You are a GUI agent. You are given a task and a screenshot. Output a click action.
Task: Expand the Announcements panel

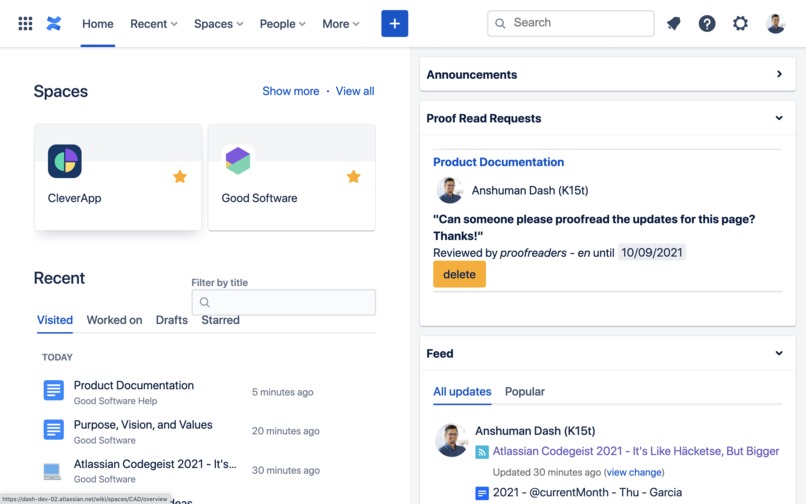(x=779, y=74)
